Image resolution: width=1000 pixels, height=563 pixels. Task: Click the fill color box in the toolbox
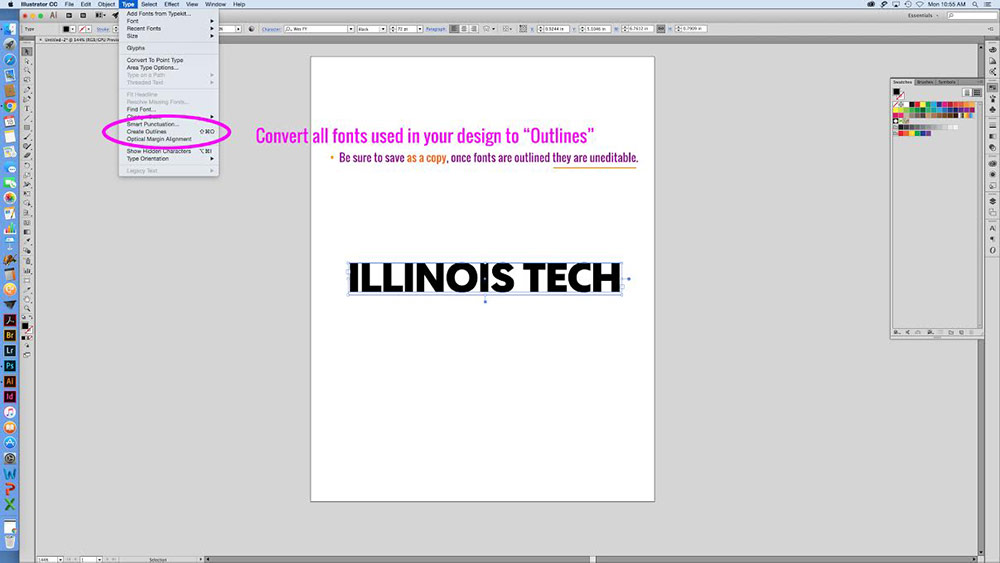[25, 326]
